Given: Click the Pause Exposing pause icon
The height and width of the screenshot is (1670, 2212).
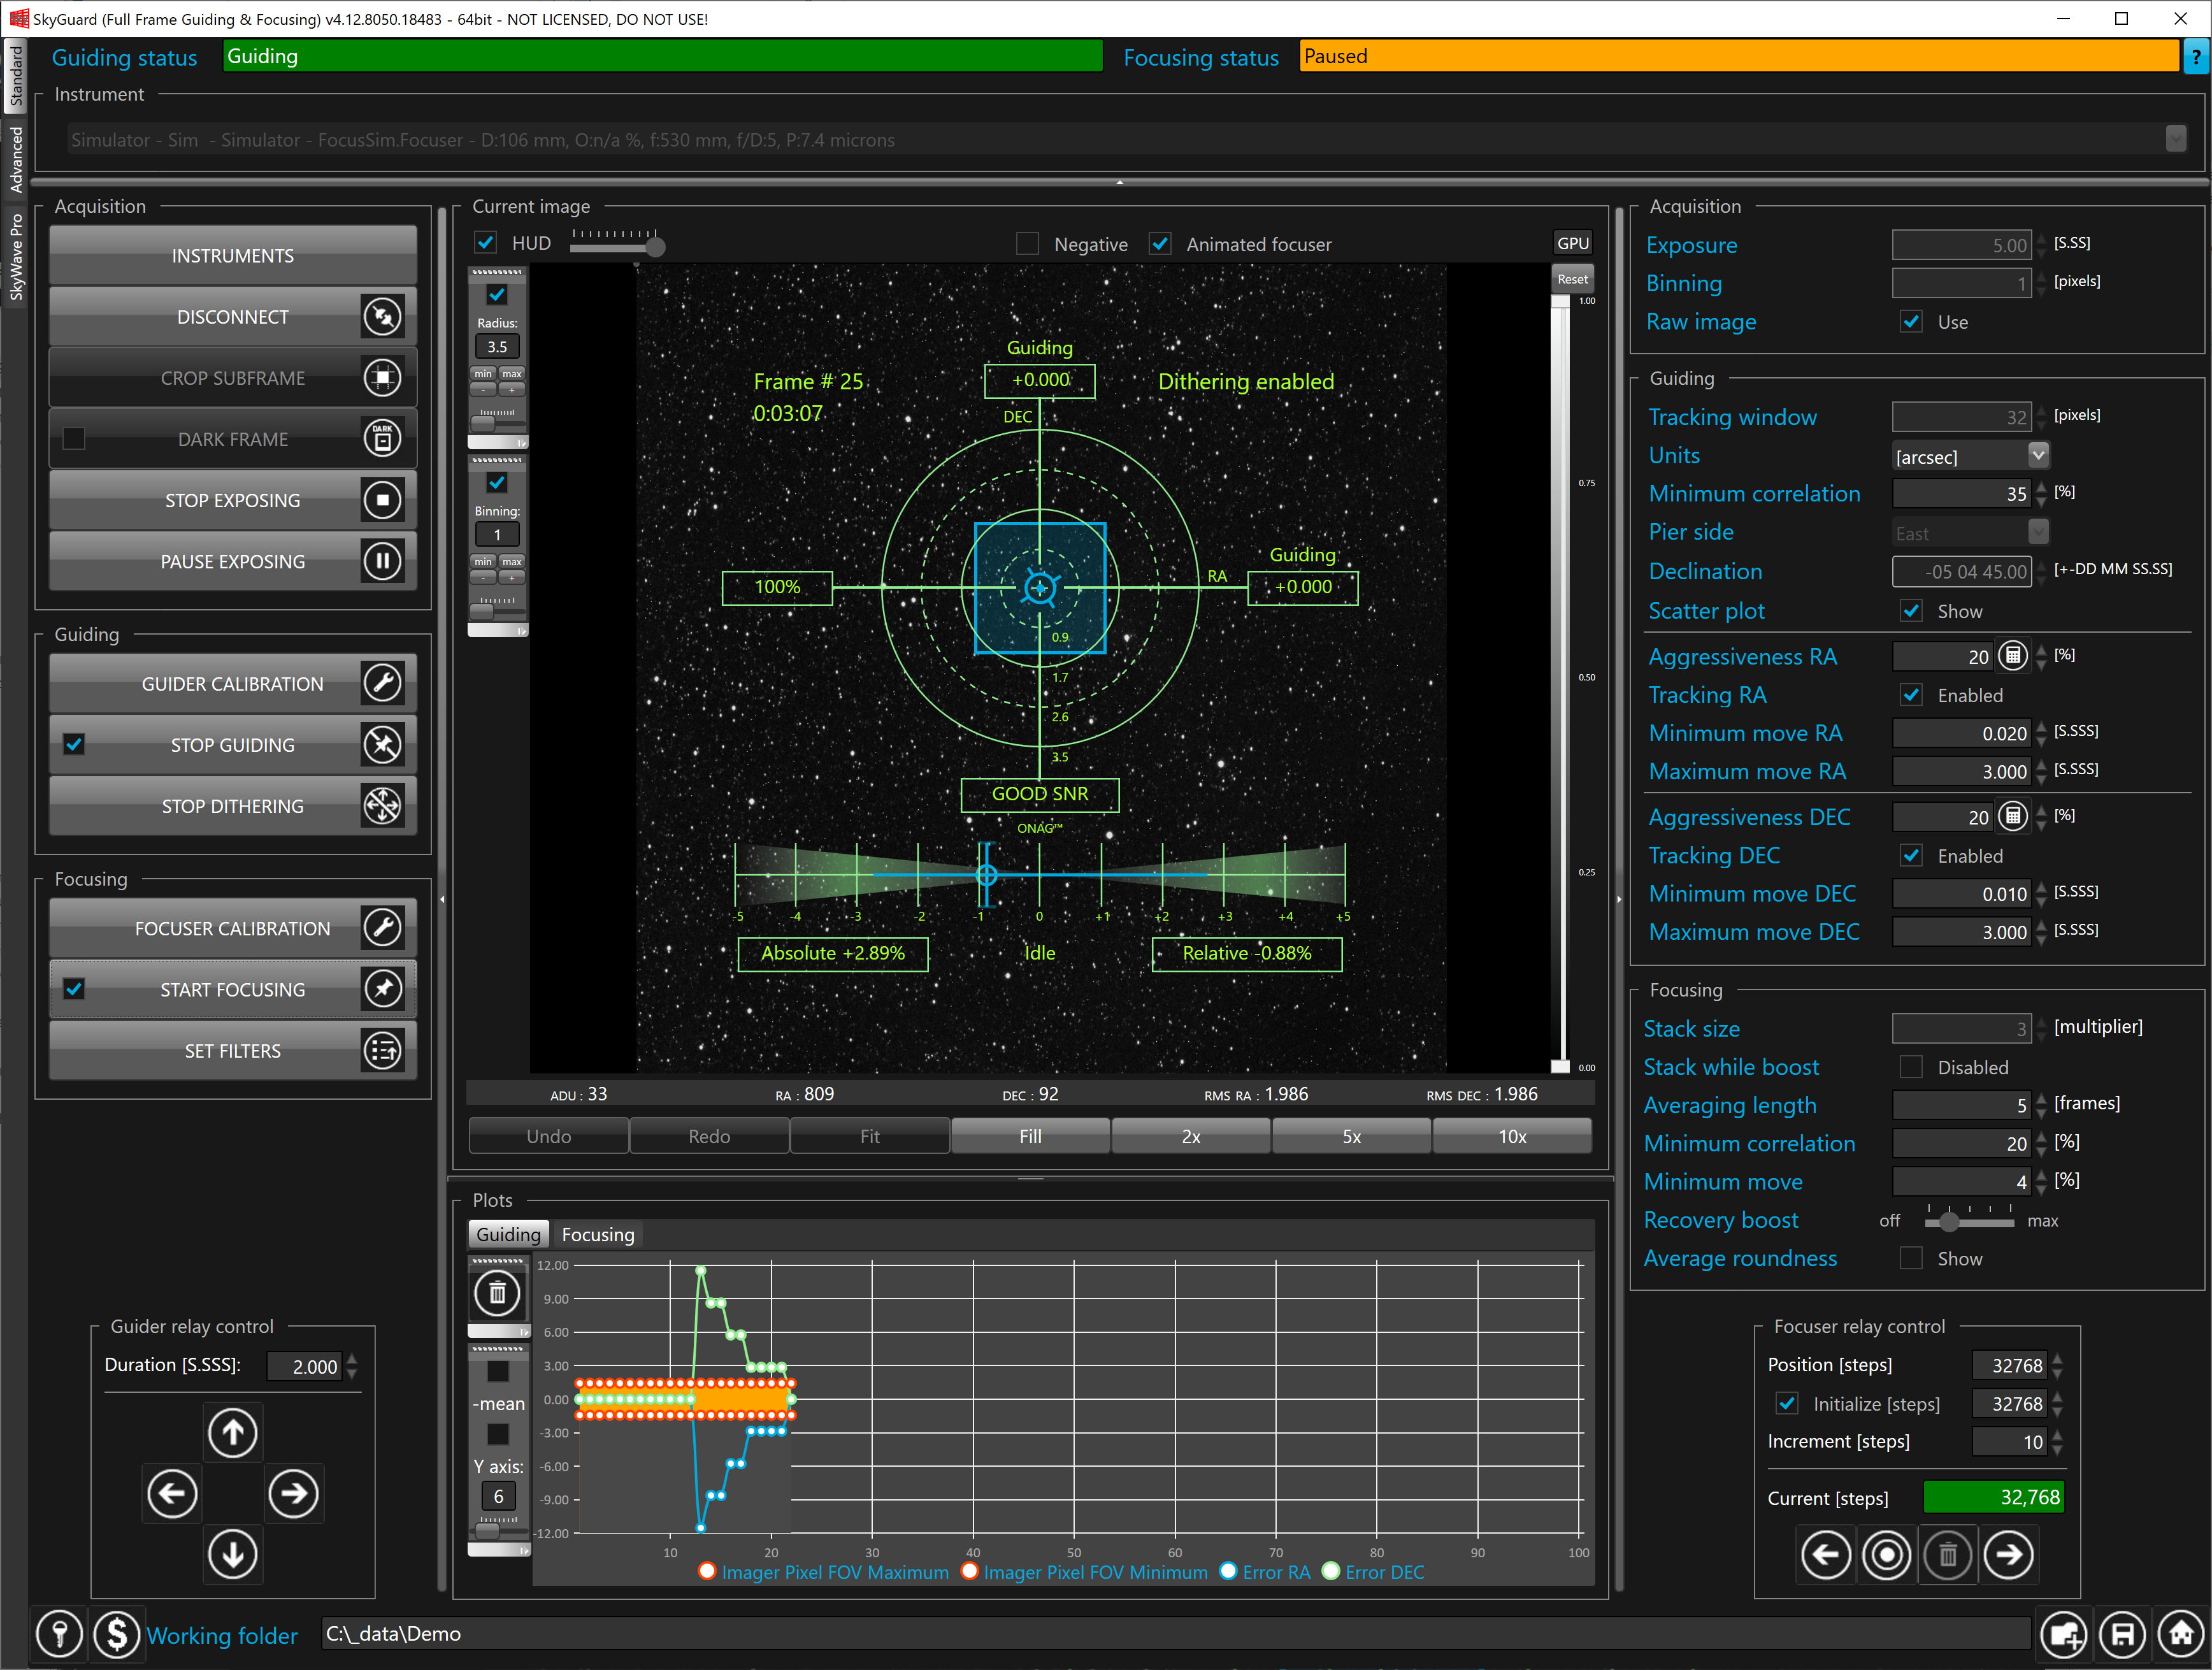Looking at the screenshot, I should (382, 561).
